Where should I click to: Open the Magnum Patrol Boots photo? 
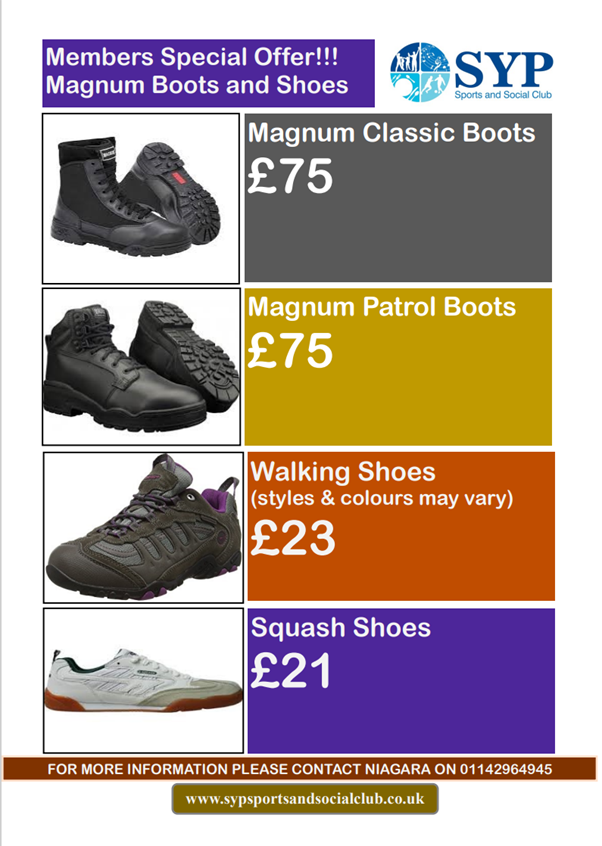tap(140, 367)
